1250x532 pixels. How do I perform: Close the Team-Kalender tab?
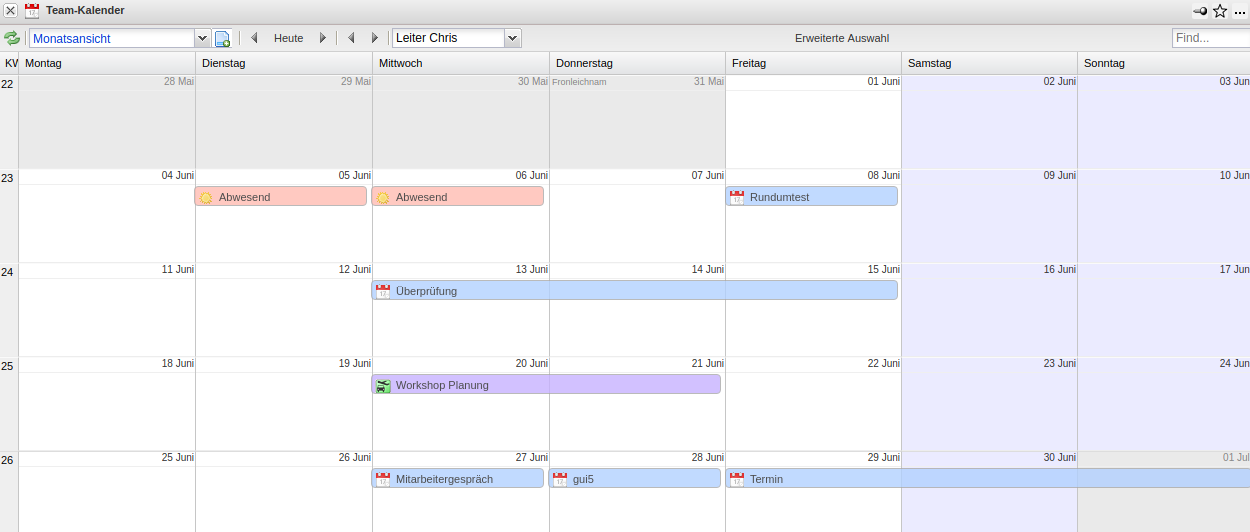click(x=10, y=11)
